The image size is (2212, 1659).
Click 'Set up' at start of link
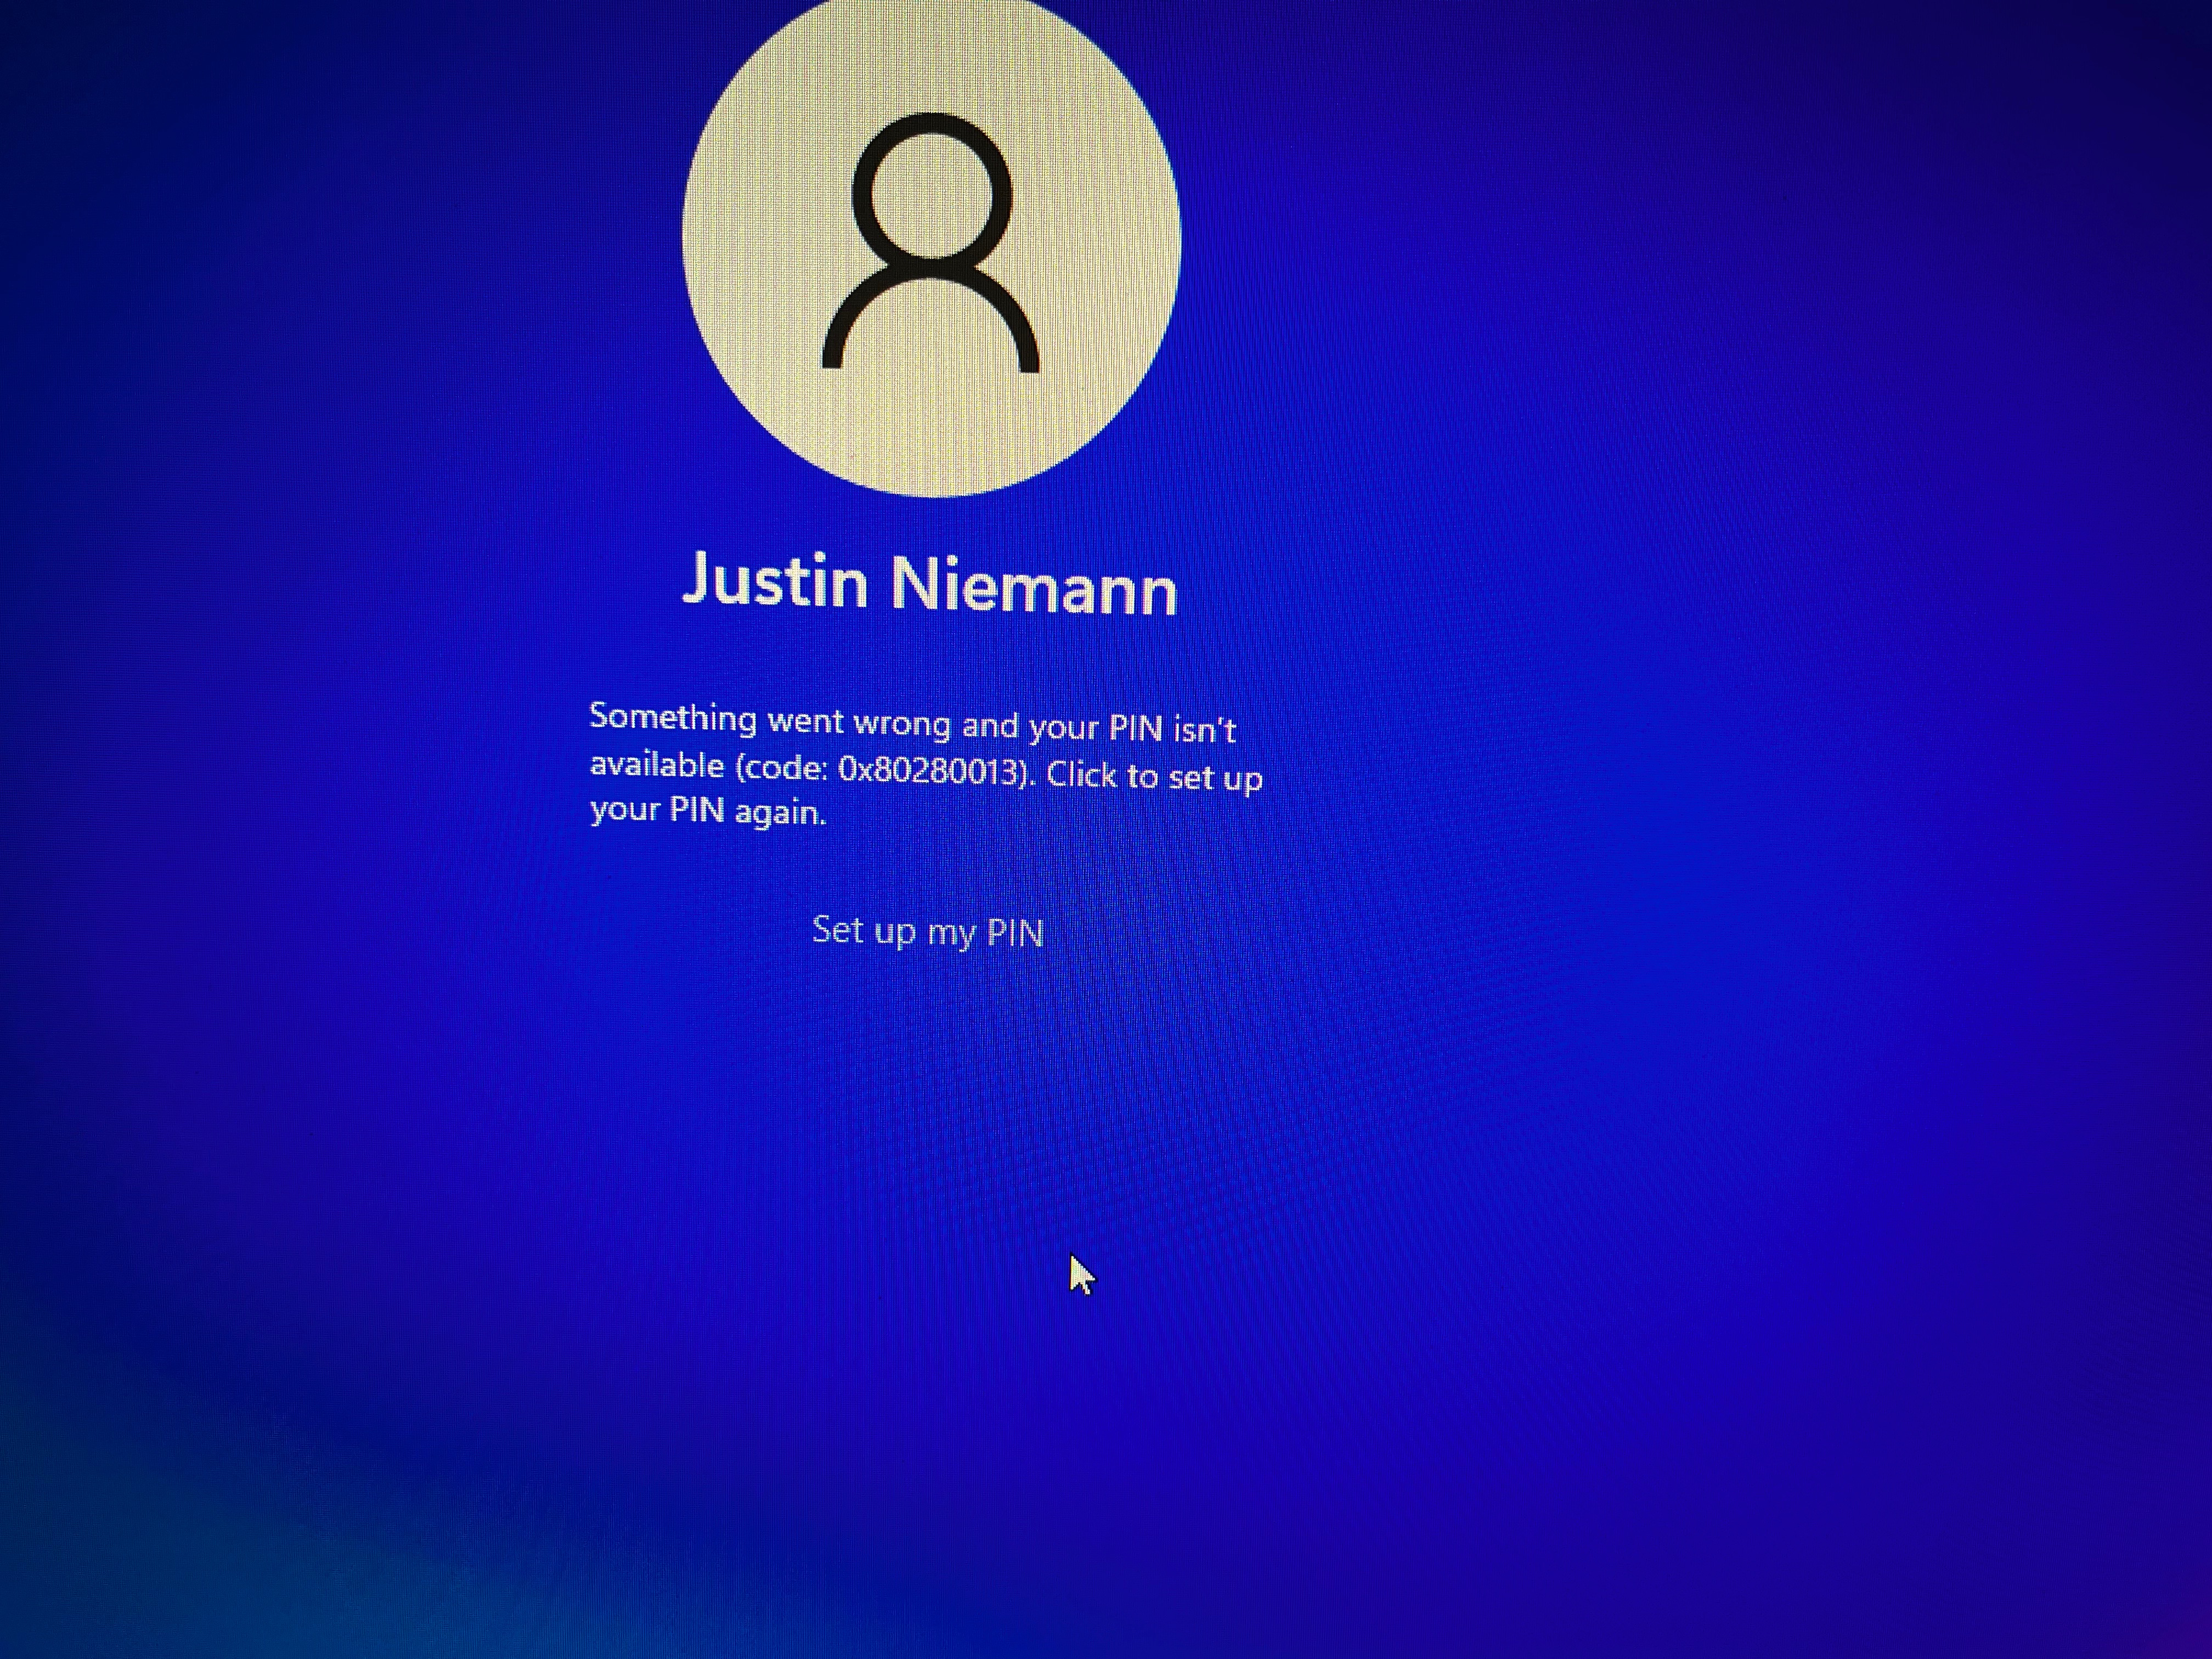[x=864, y=930]
